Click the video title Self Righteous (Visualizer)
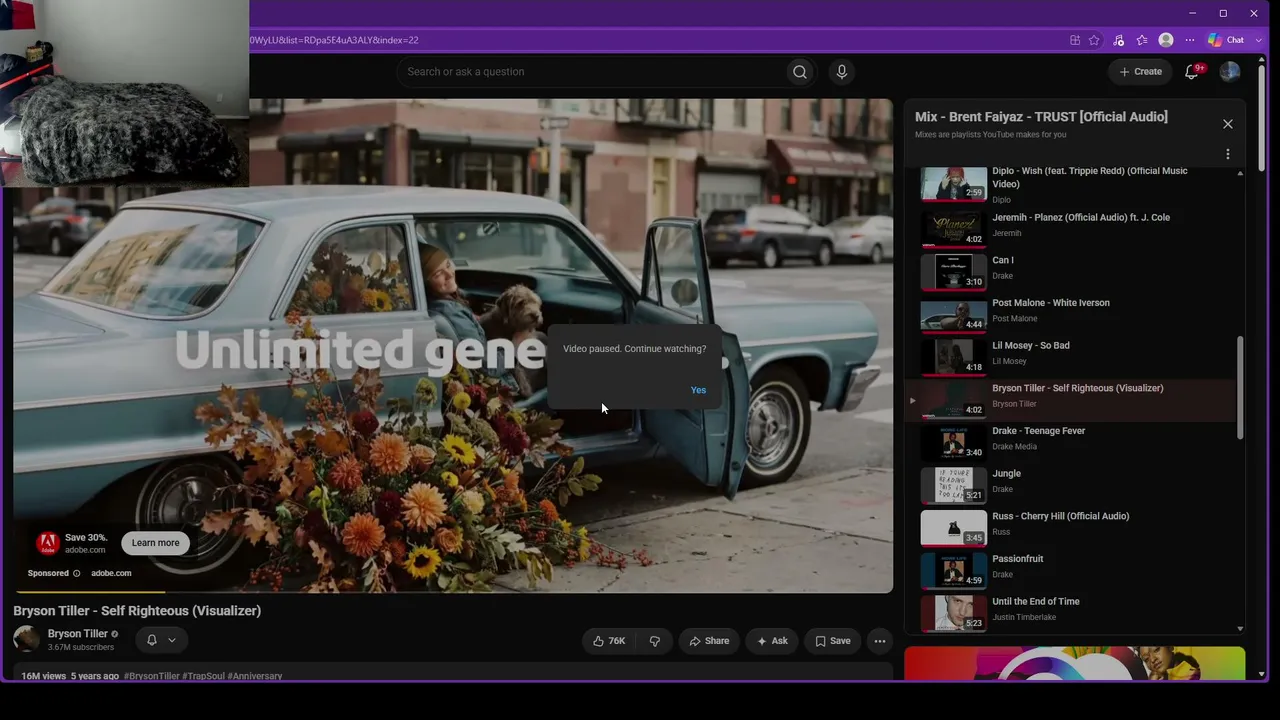The height and width of the screenshot is (720, 1280). [137, 611]
